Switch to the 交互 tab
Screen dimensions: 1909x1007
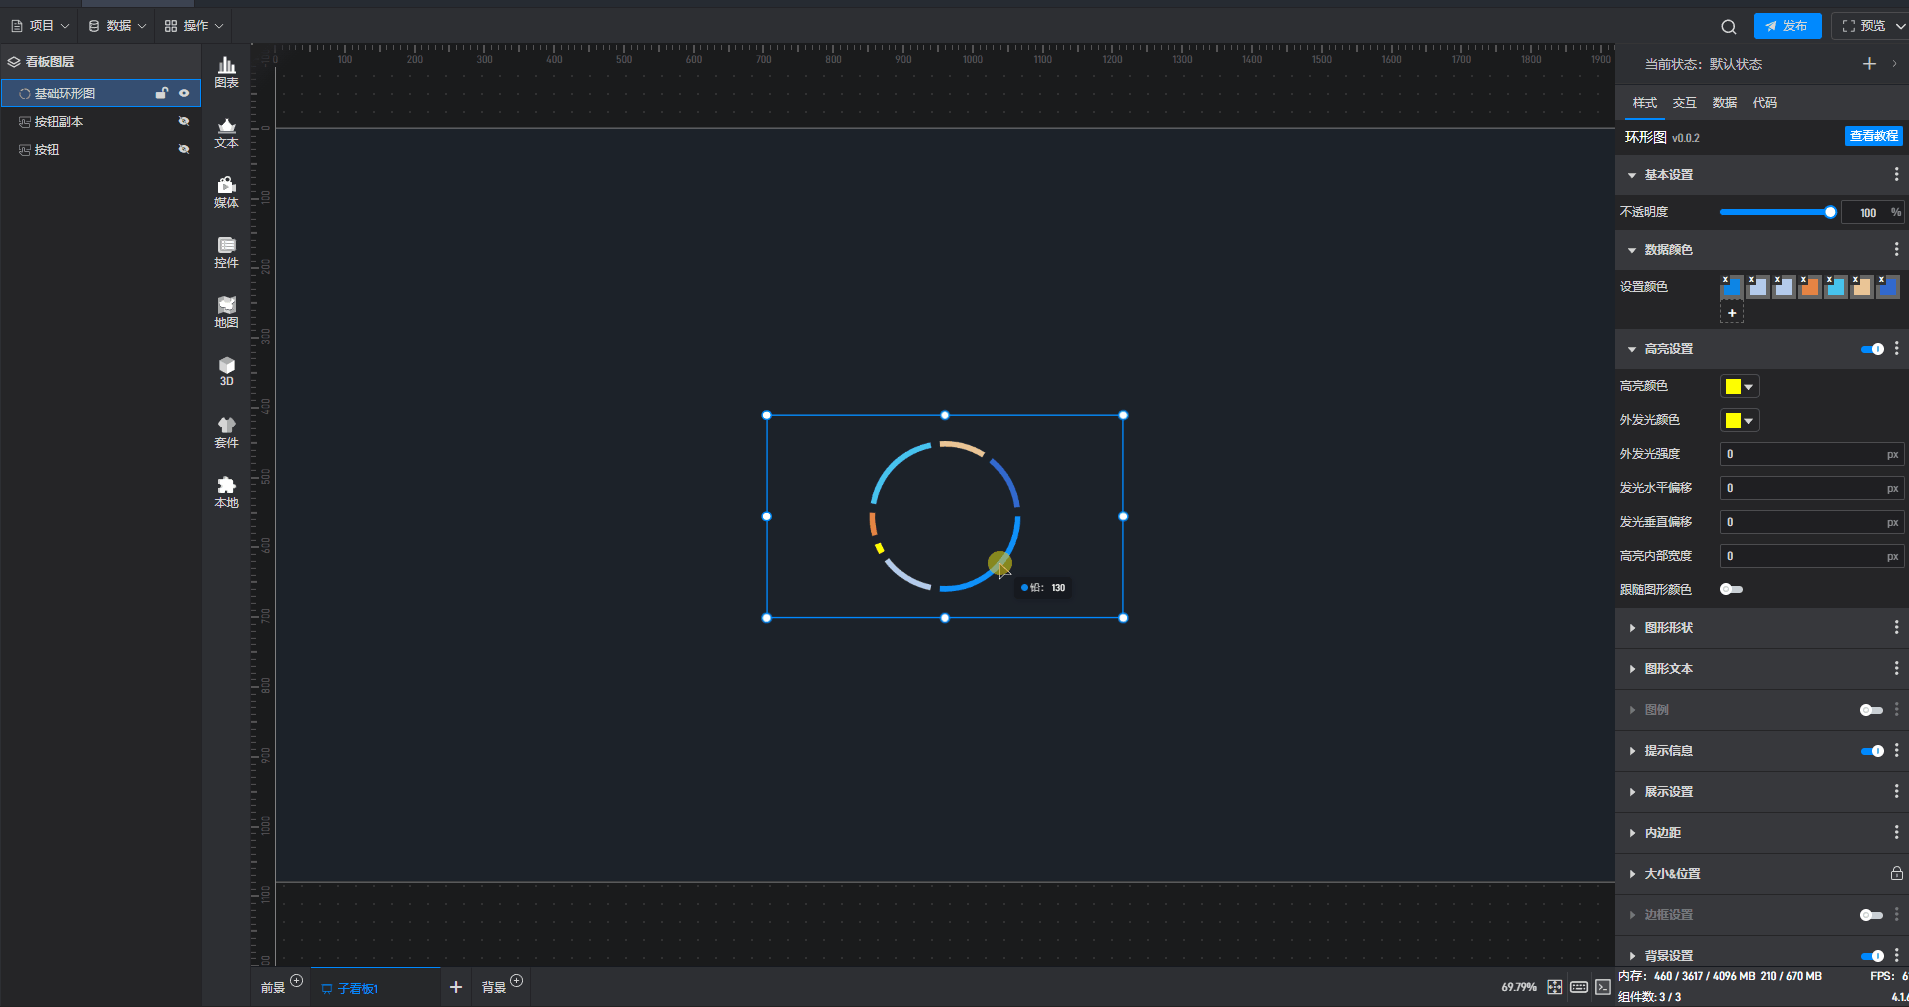[x=1684, y=103]
